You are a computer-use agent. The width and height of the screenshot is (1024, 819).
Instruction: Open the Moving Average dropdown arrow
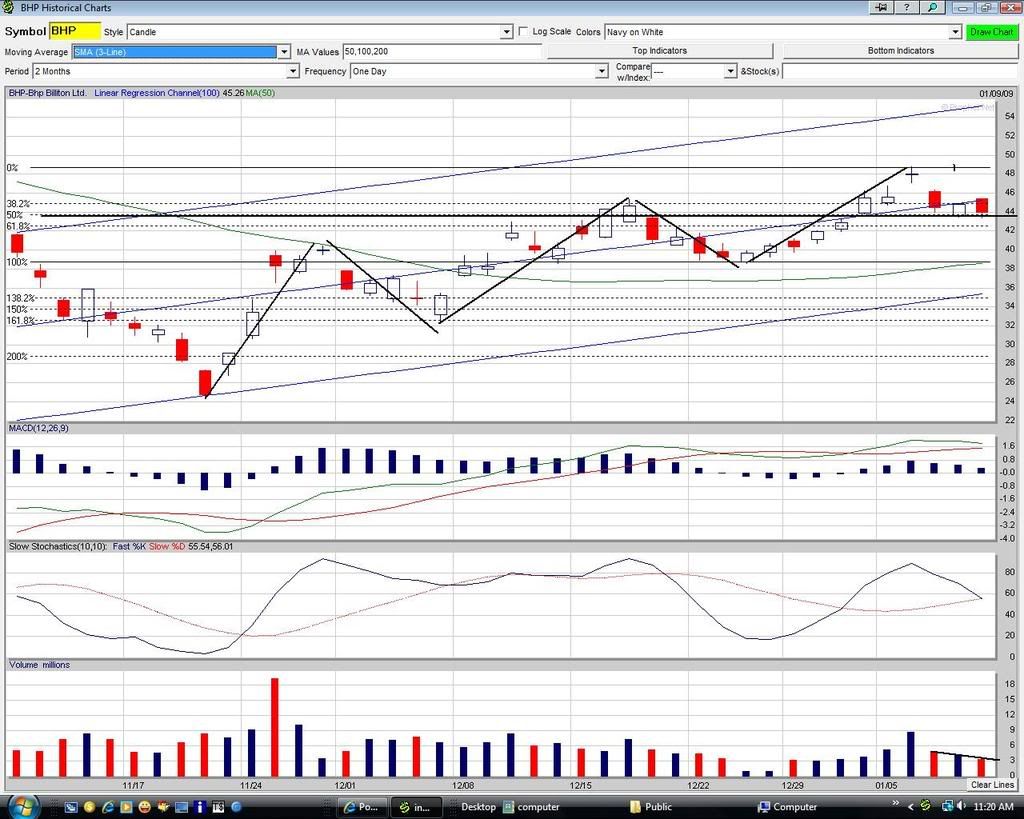[284, 52]
